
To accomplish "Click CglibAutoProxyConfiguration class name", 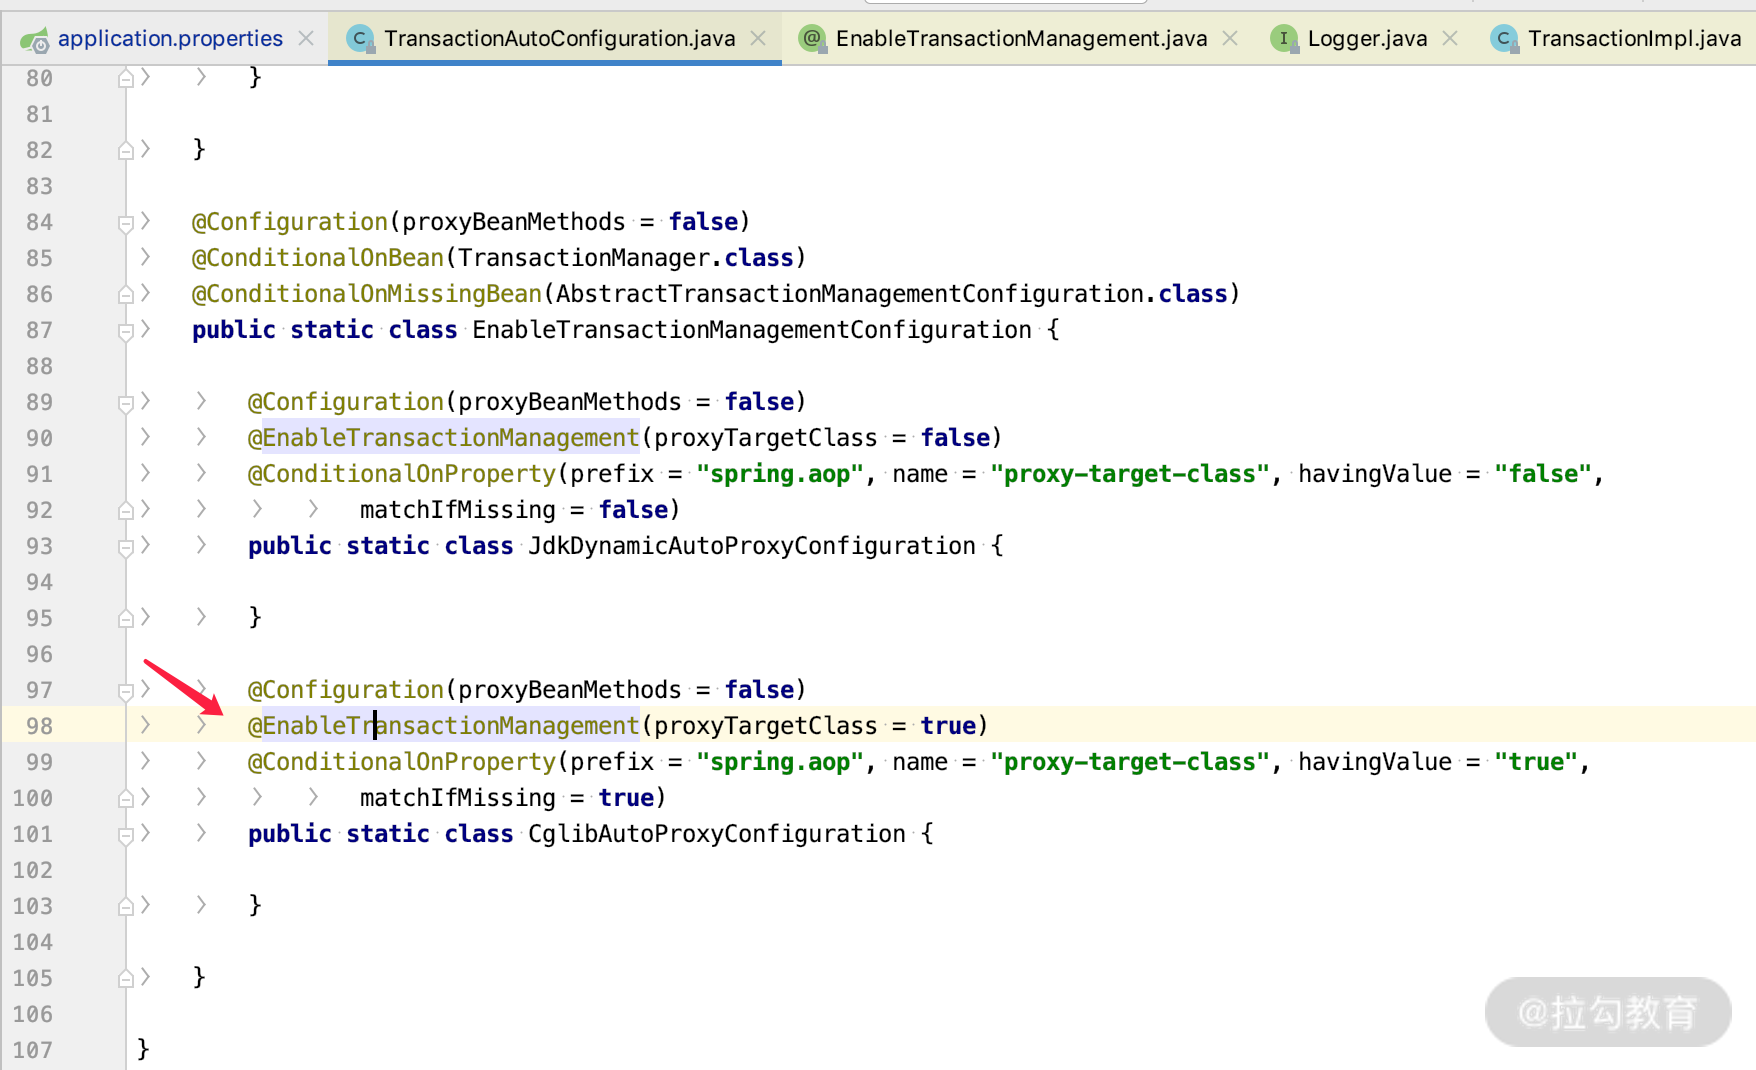I will coord(717,834).
